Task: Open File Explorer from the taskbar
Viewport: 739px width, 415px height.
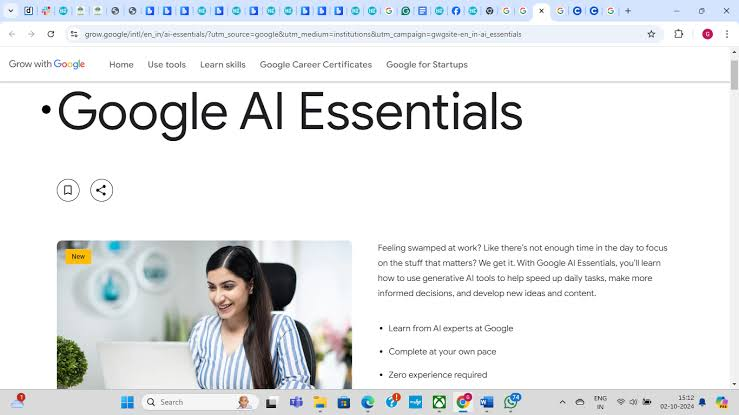Action: click(x=320, y=402)
